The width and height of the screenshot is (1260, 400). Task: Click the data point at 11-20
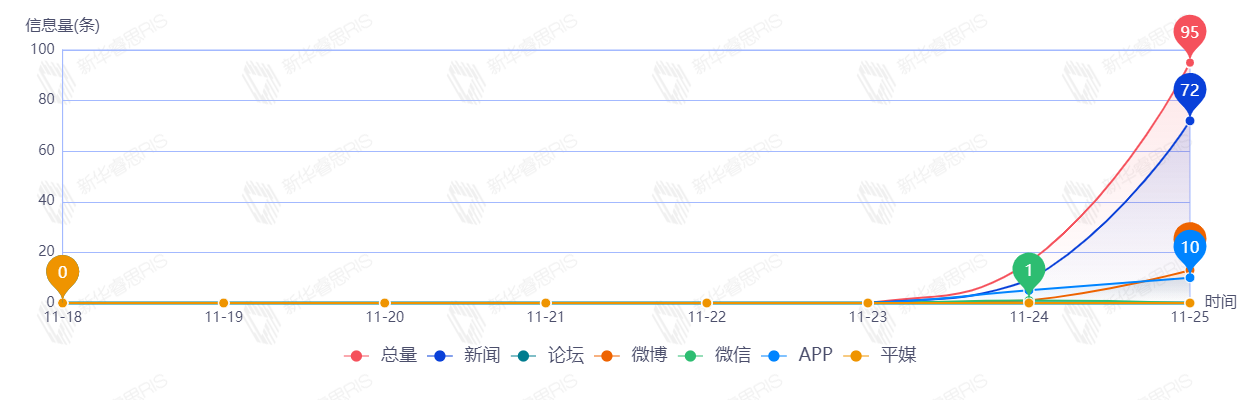click(384, 303)
